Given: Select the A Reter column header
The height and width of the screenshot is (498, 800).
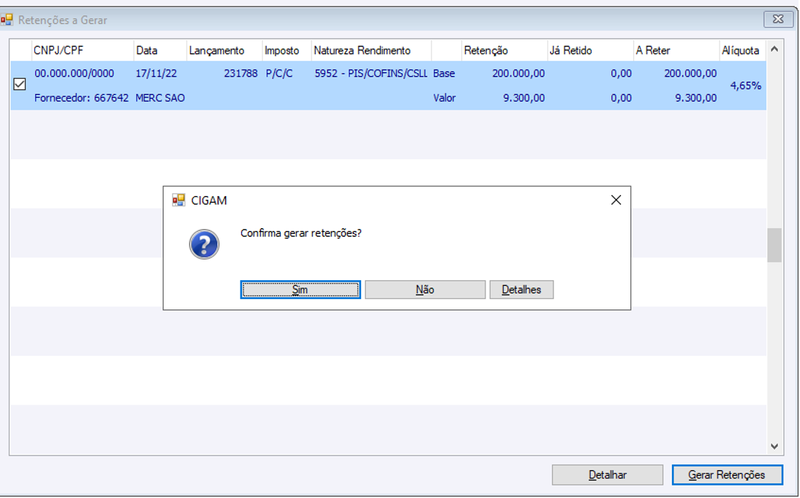Looking at the screenshot, I should [x=677, y=51].
